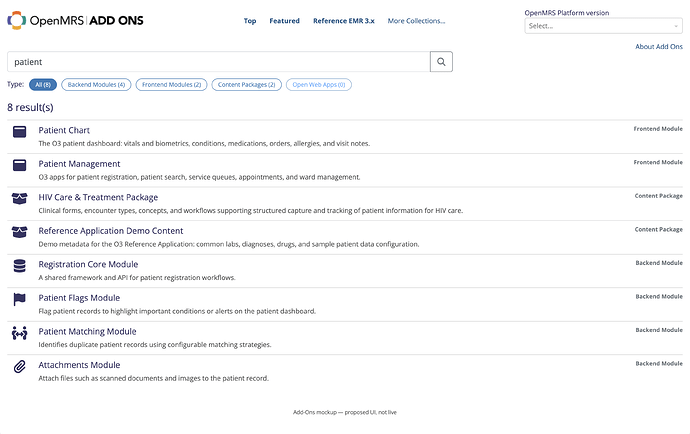Image resolution: width=690 pixels, height=434 pixels.
Task: Click the 'OpenMRS Platform version' label
Action: coord(567,13)
